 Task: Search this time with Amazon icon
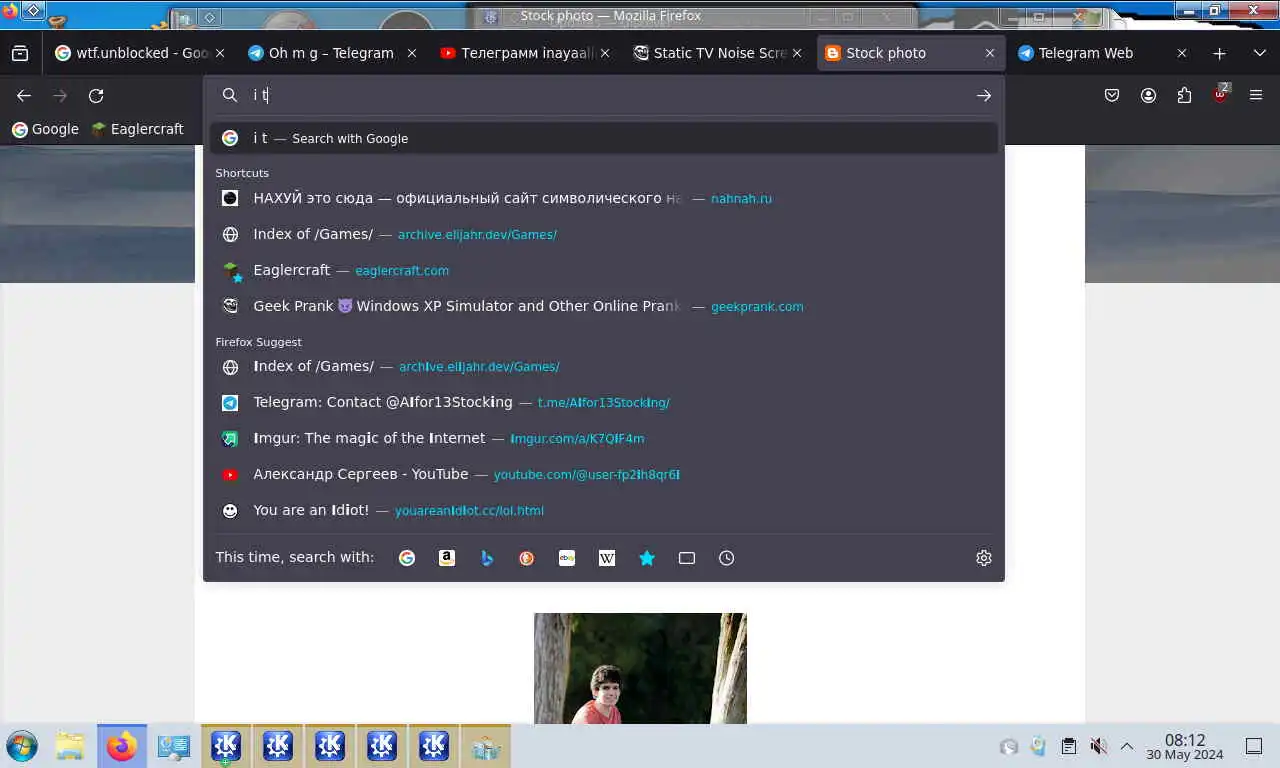point(447,558)
